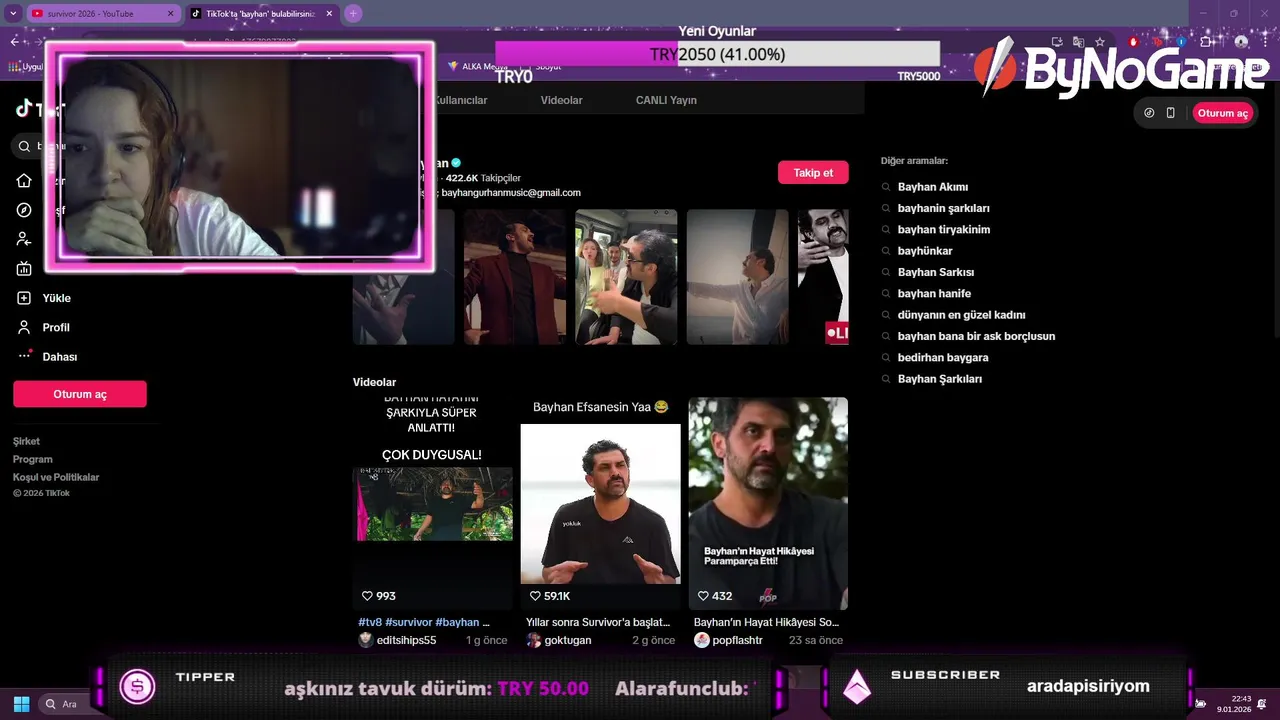Click username goktugan
This screenshot has width=1280, height=720.
568,640
